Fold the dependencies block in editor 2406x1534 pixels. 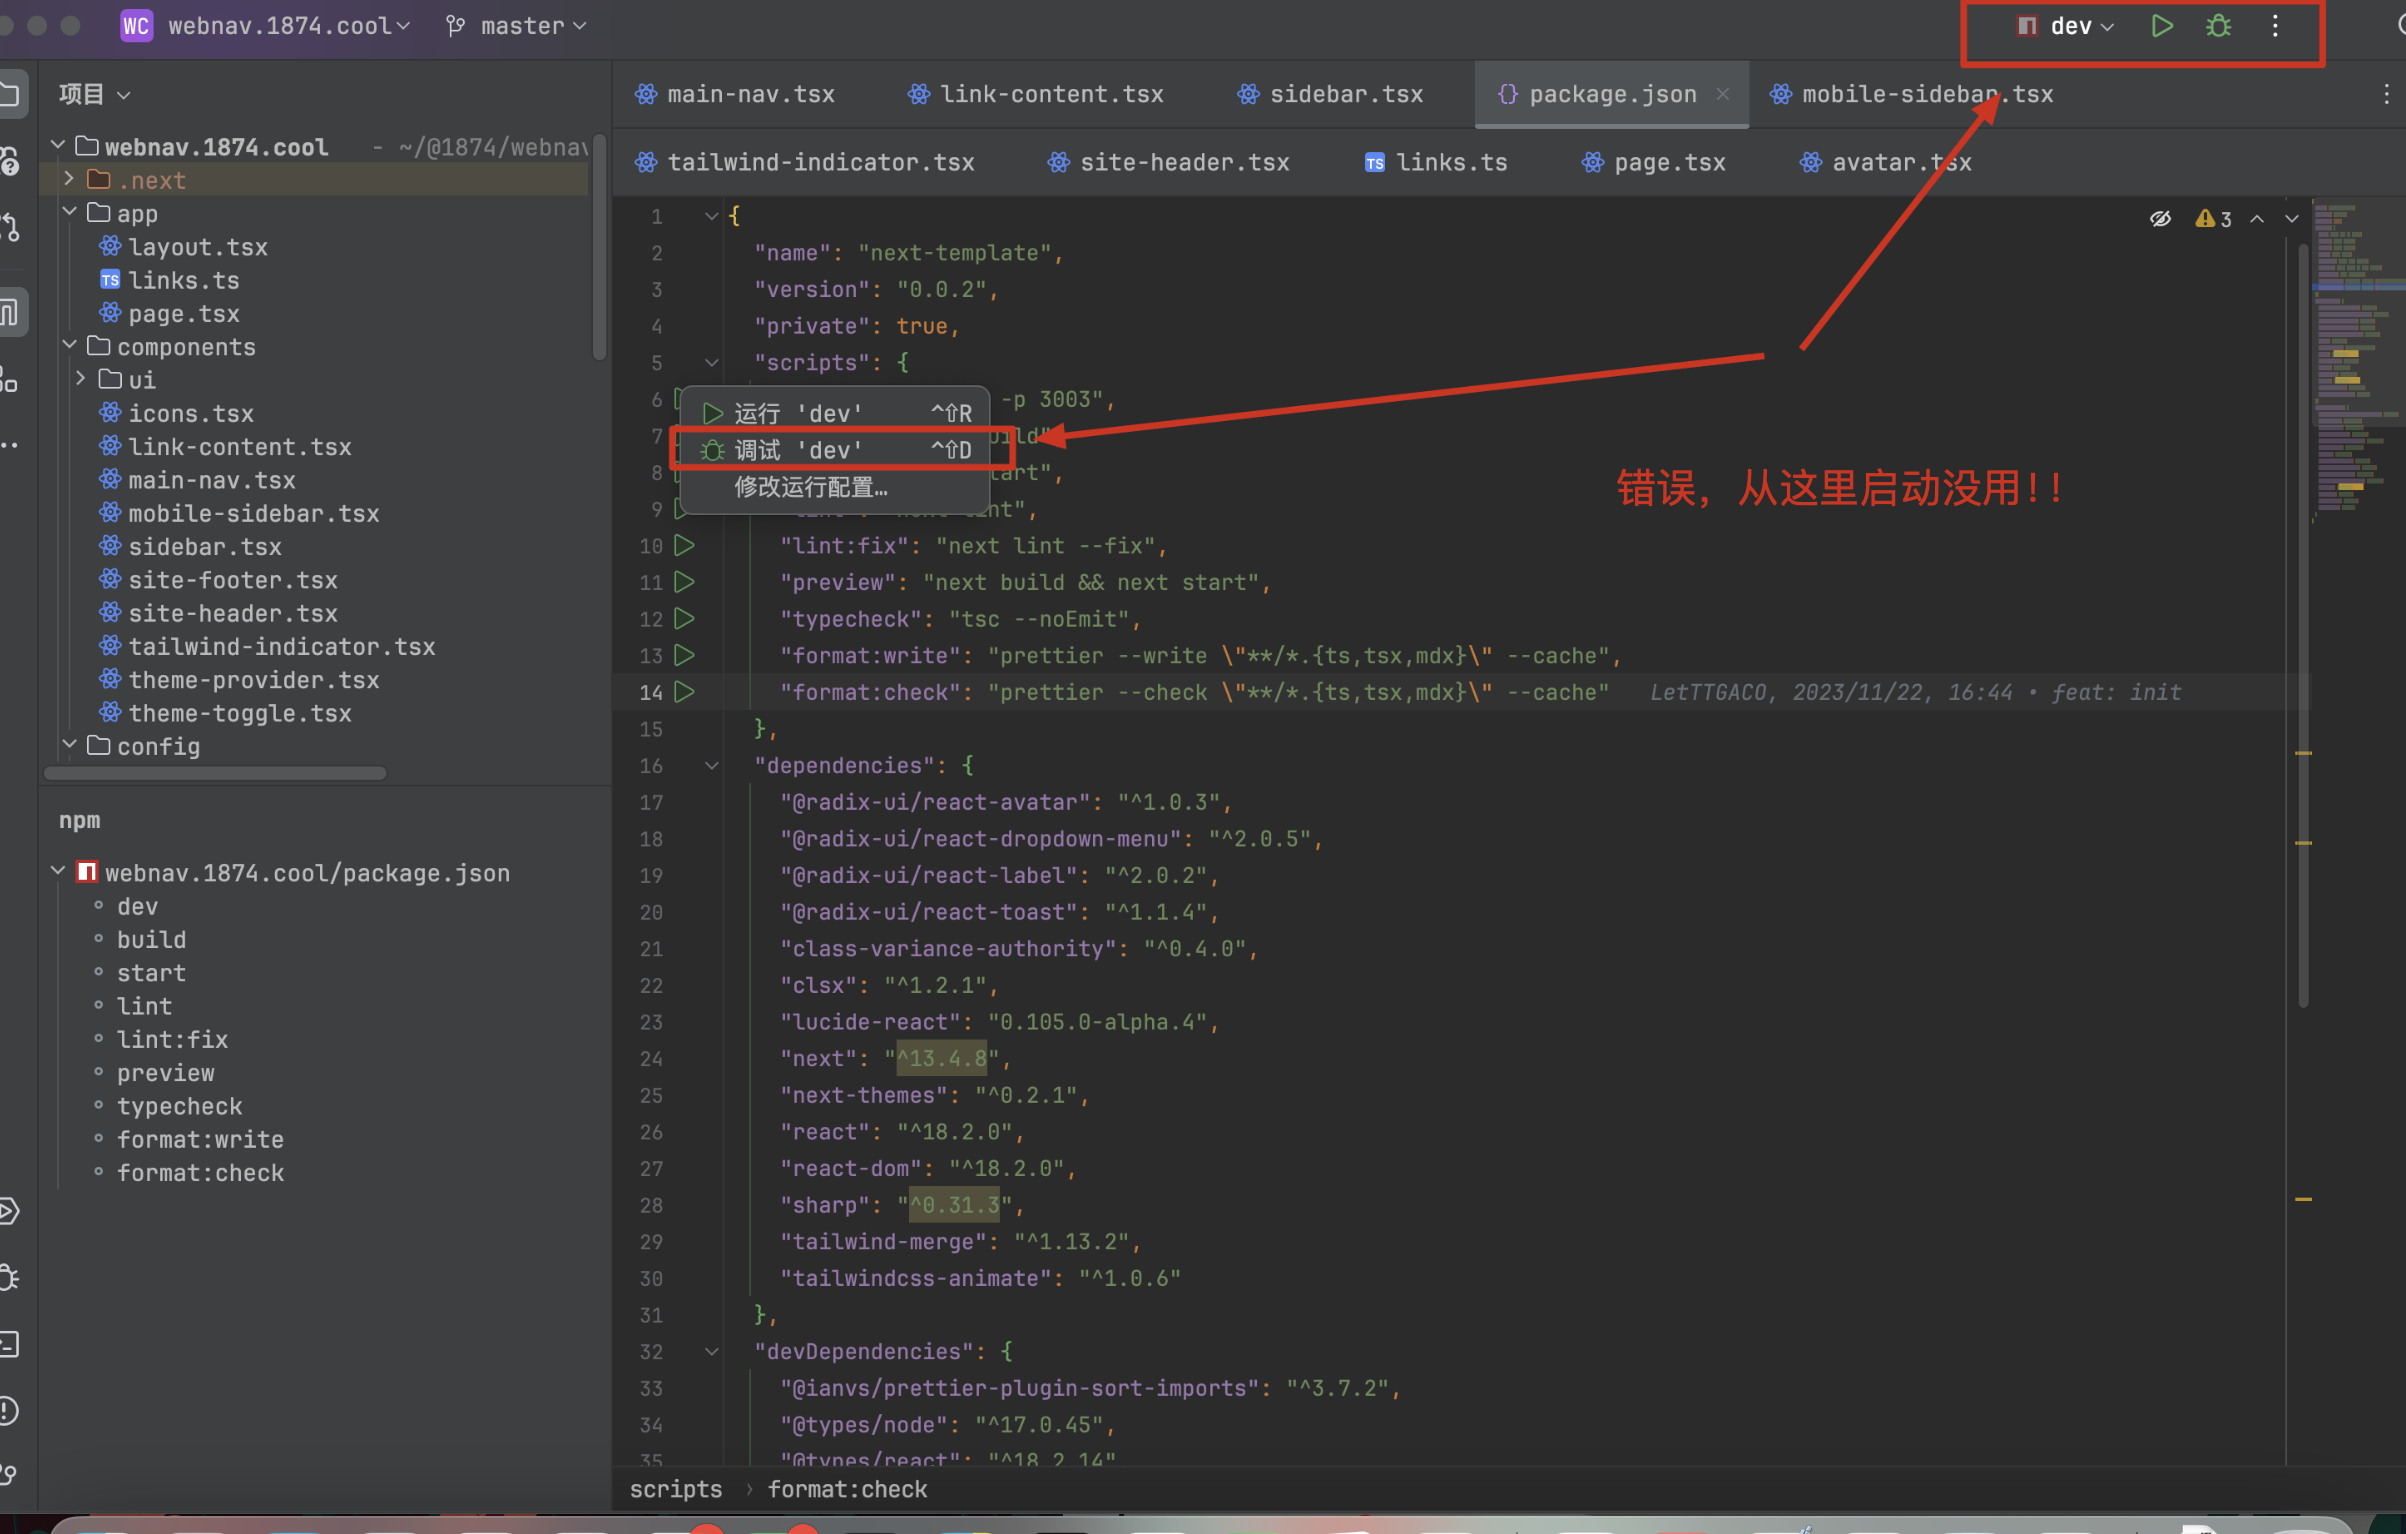[711, 766]
